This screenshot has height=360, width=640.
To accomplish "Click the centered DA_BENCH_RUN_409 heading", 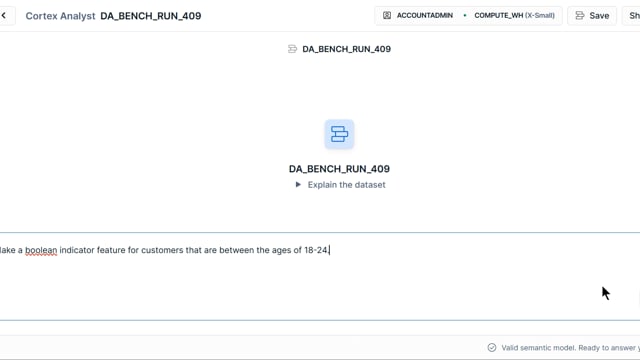I will coord(339,169).
